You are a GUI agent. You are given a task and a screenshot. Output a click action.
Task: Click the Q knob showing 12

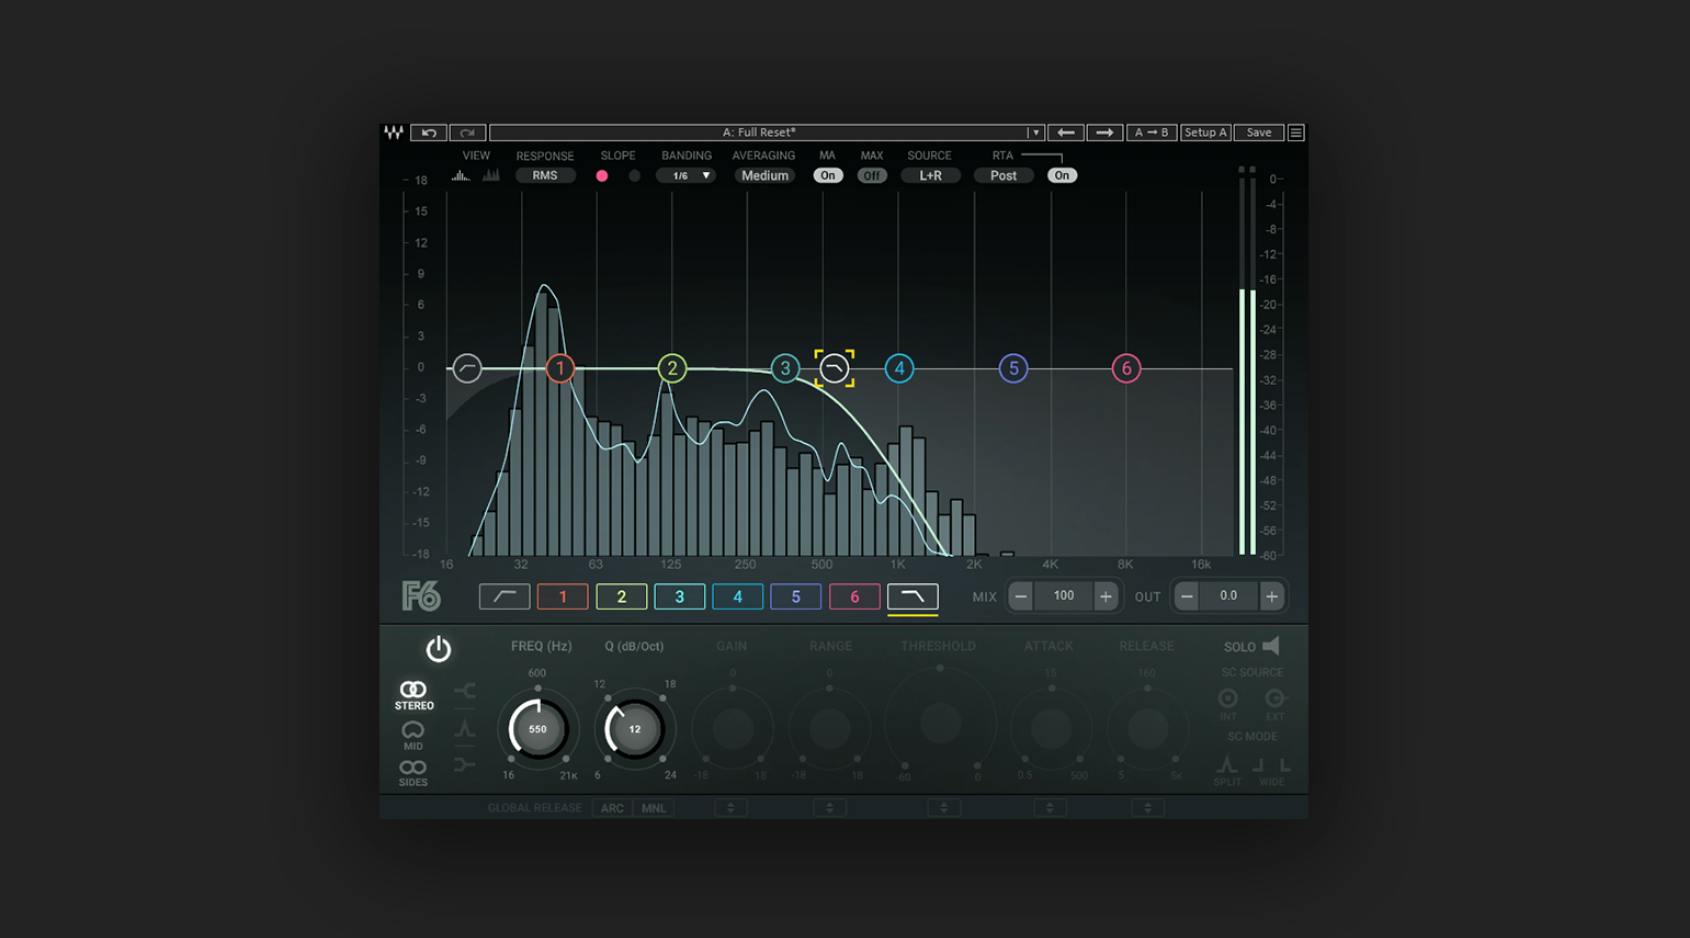tap(634, 729)
